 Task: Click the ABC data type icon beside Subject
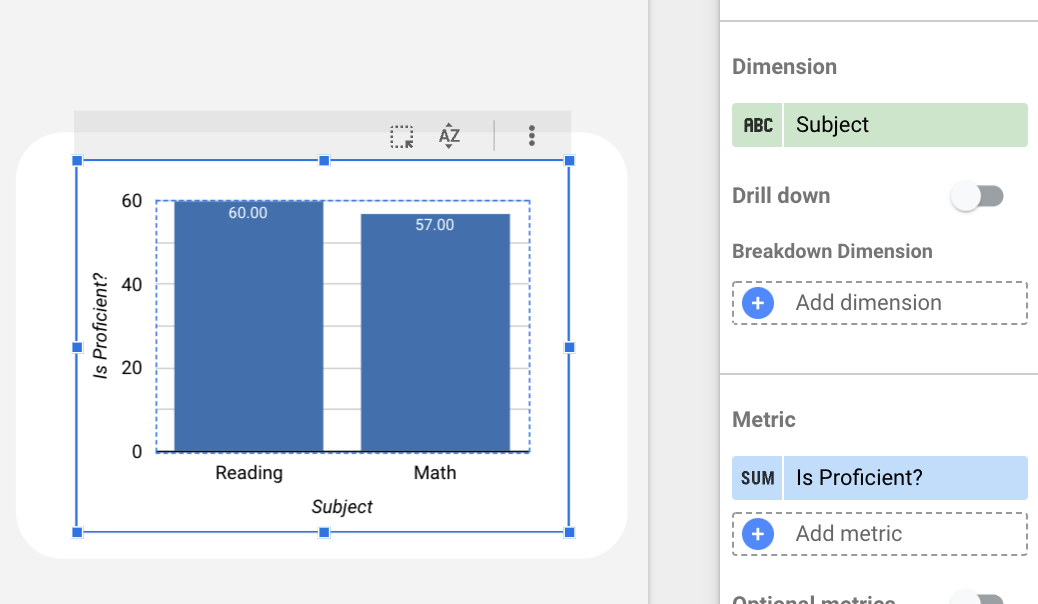click(x=757, y=124)
